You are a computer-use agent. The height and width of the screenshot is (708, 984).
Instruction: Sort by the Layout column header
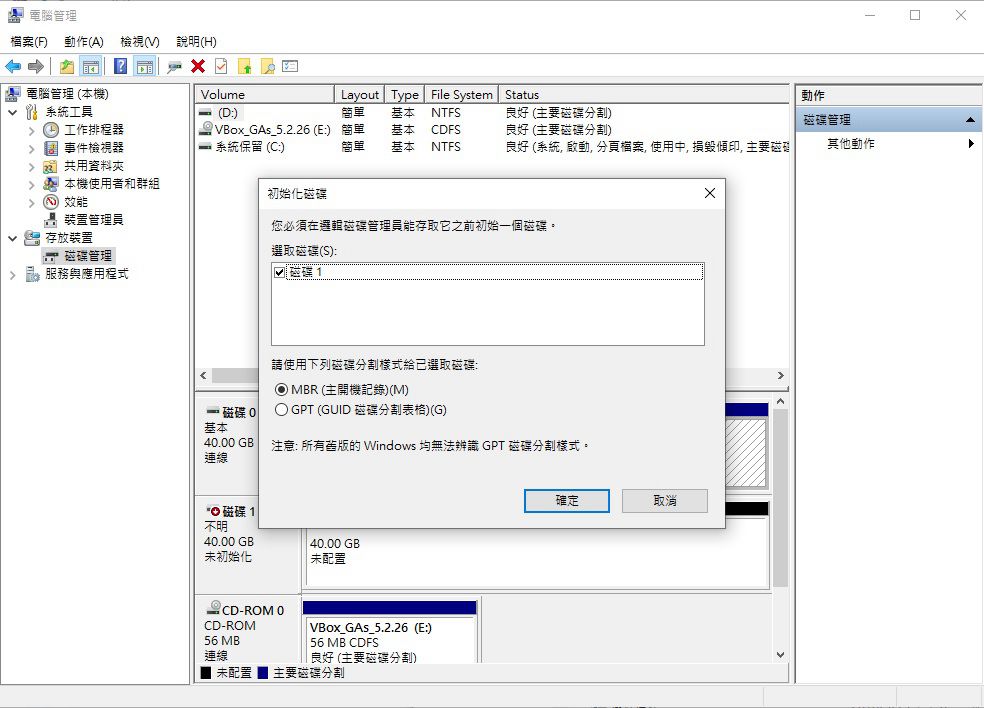tap(360, 95)
